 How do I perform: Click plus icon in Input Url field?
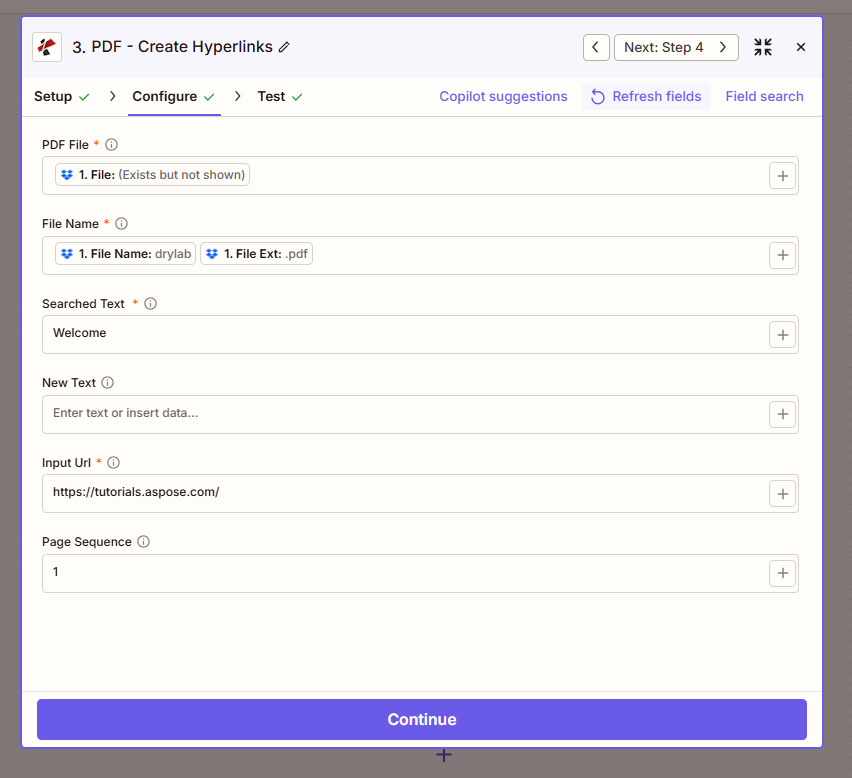click(x=782, y=494)
